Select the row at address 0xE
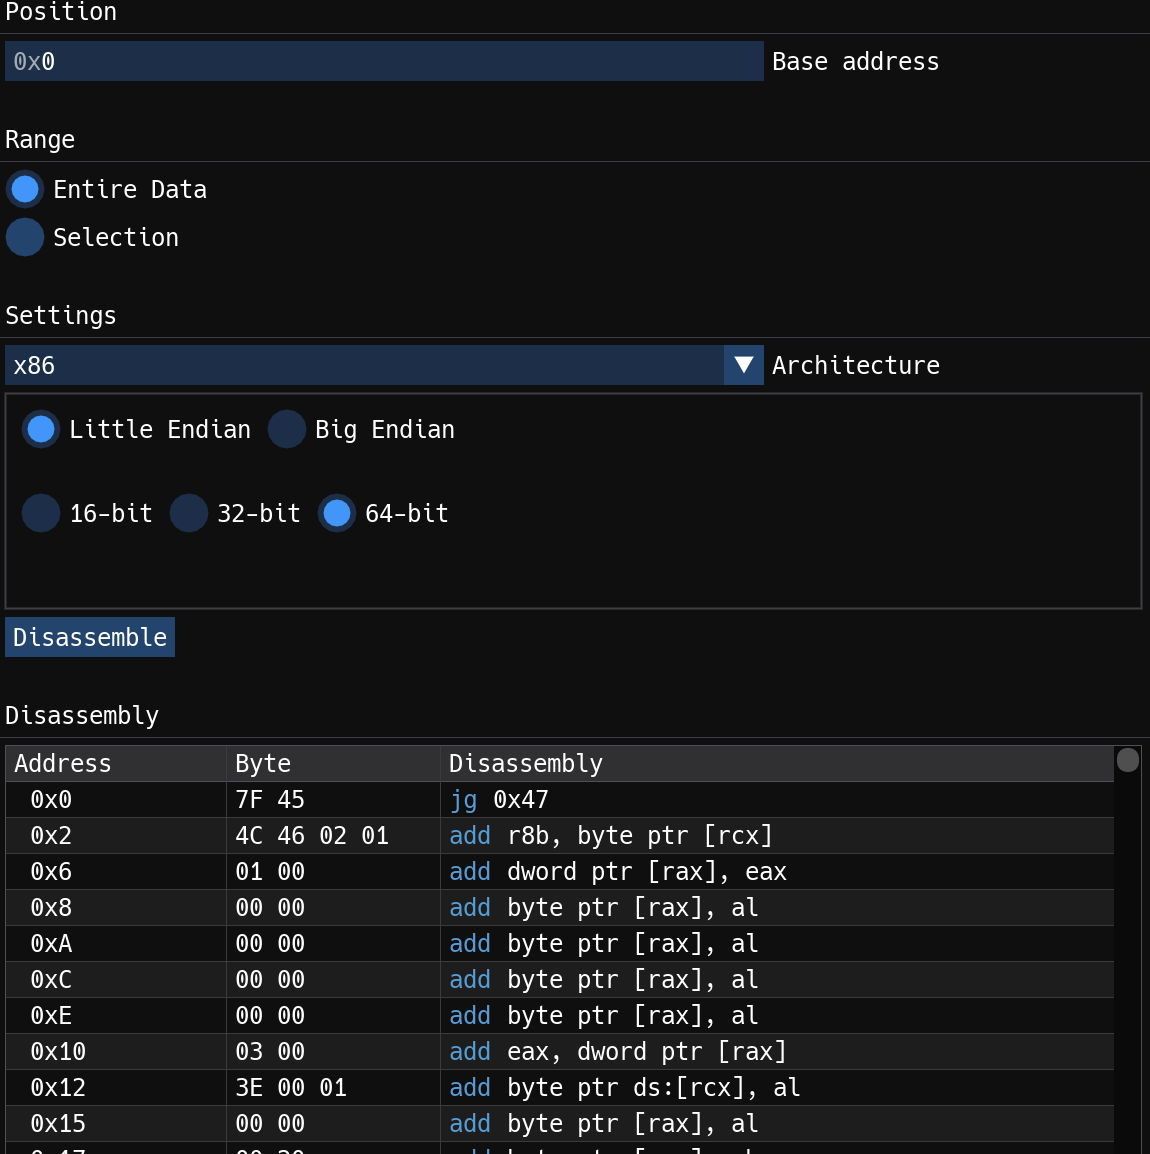This screenshot has height=1154, width=1150. click(559, 1016)
